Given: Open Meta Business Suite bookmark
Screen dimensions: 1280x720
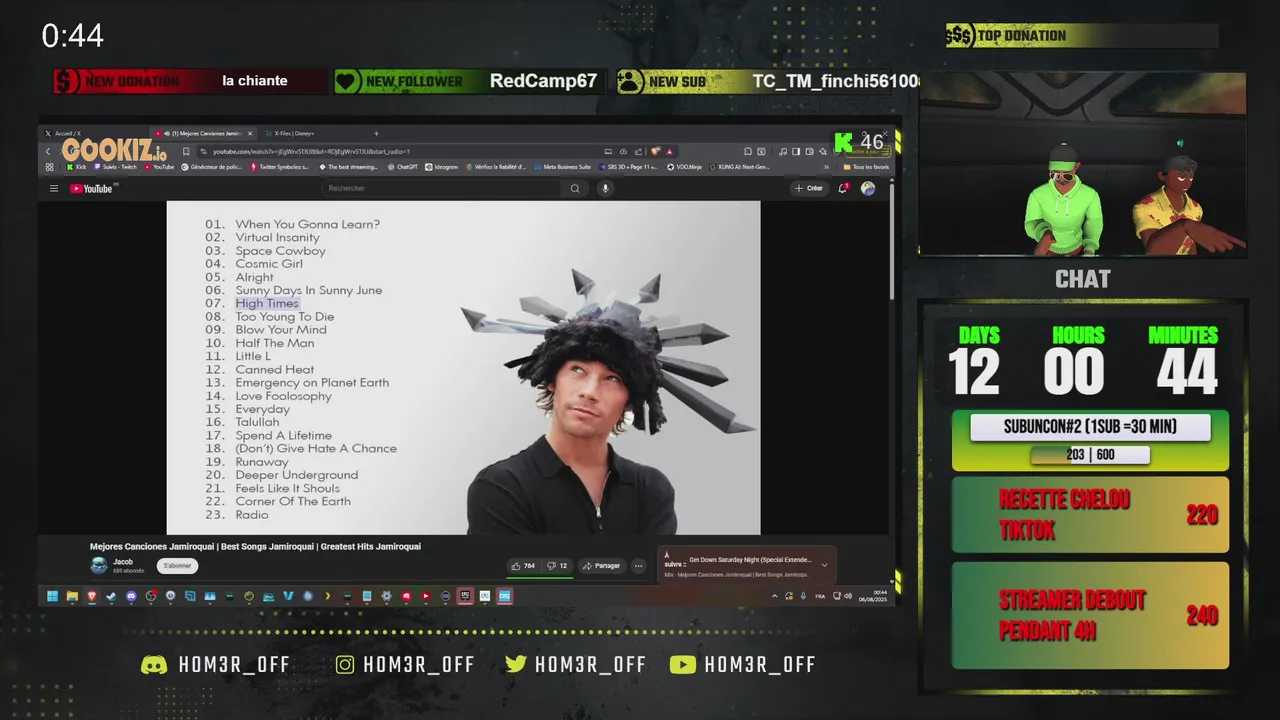Looking at the screenshot, I should [563, 167].
